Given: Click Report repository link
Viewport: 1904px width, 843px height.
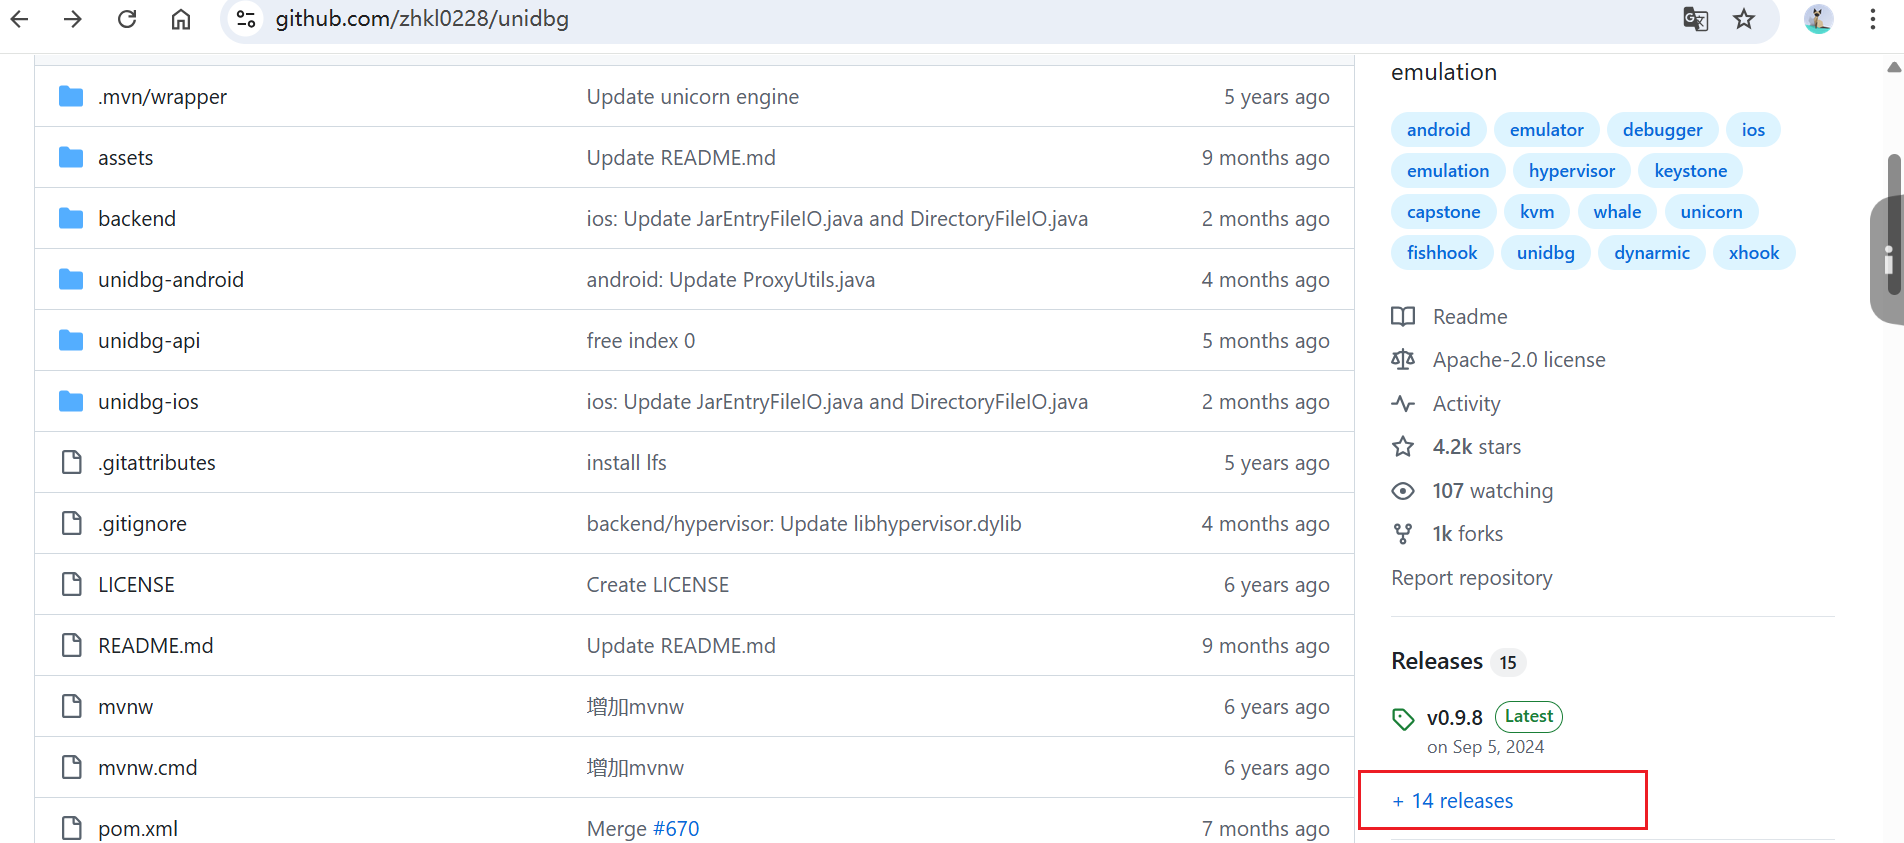Looking at the screenshot, I should 1471,578.
